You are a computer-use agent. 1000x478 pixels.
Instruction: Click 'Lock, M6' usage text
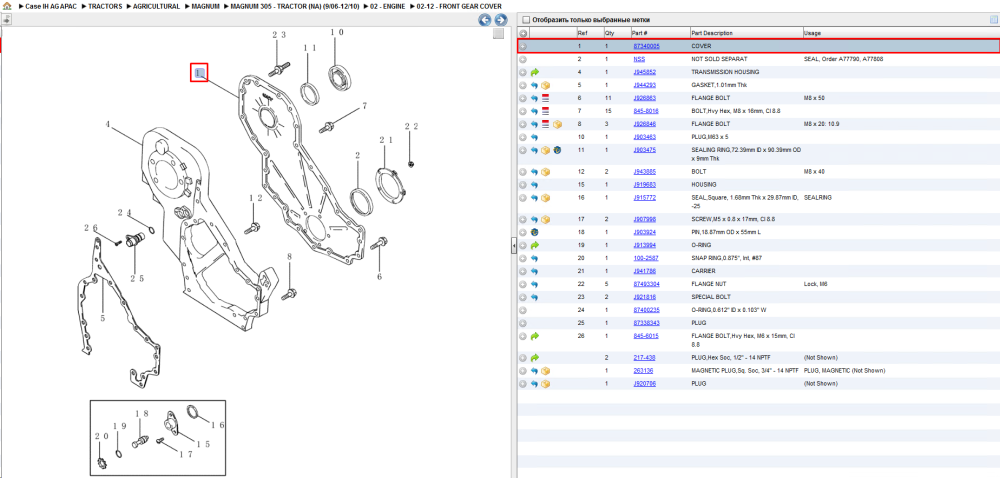[816, 284]
